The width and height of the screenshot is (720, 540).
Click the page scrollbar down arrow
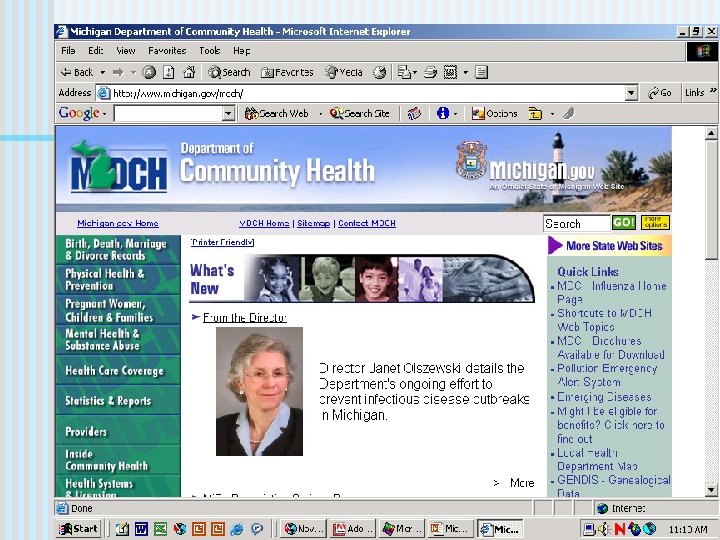(711, 489)
